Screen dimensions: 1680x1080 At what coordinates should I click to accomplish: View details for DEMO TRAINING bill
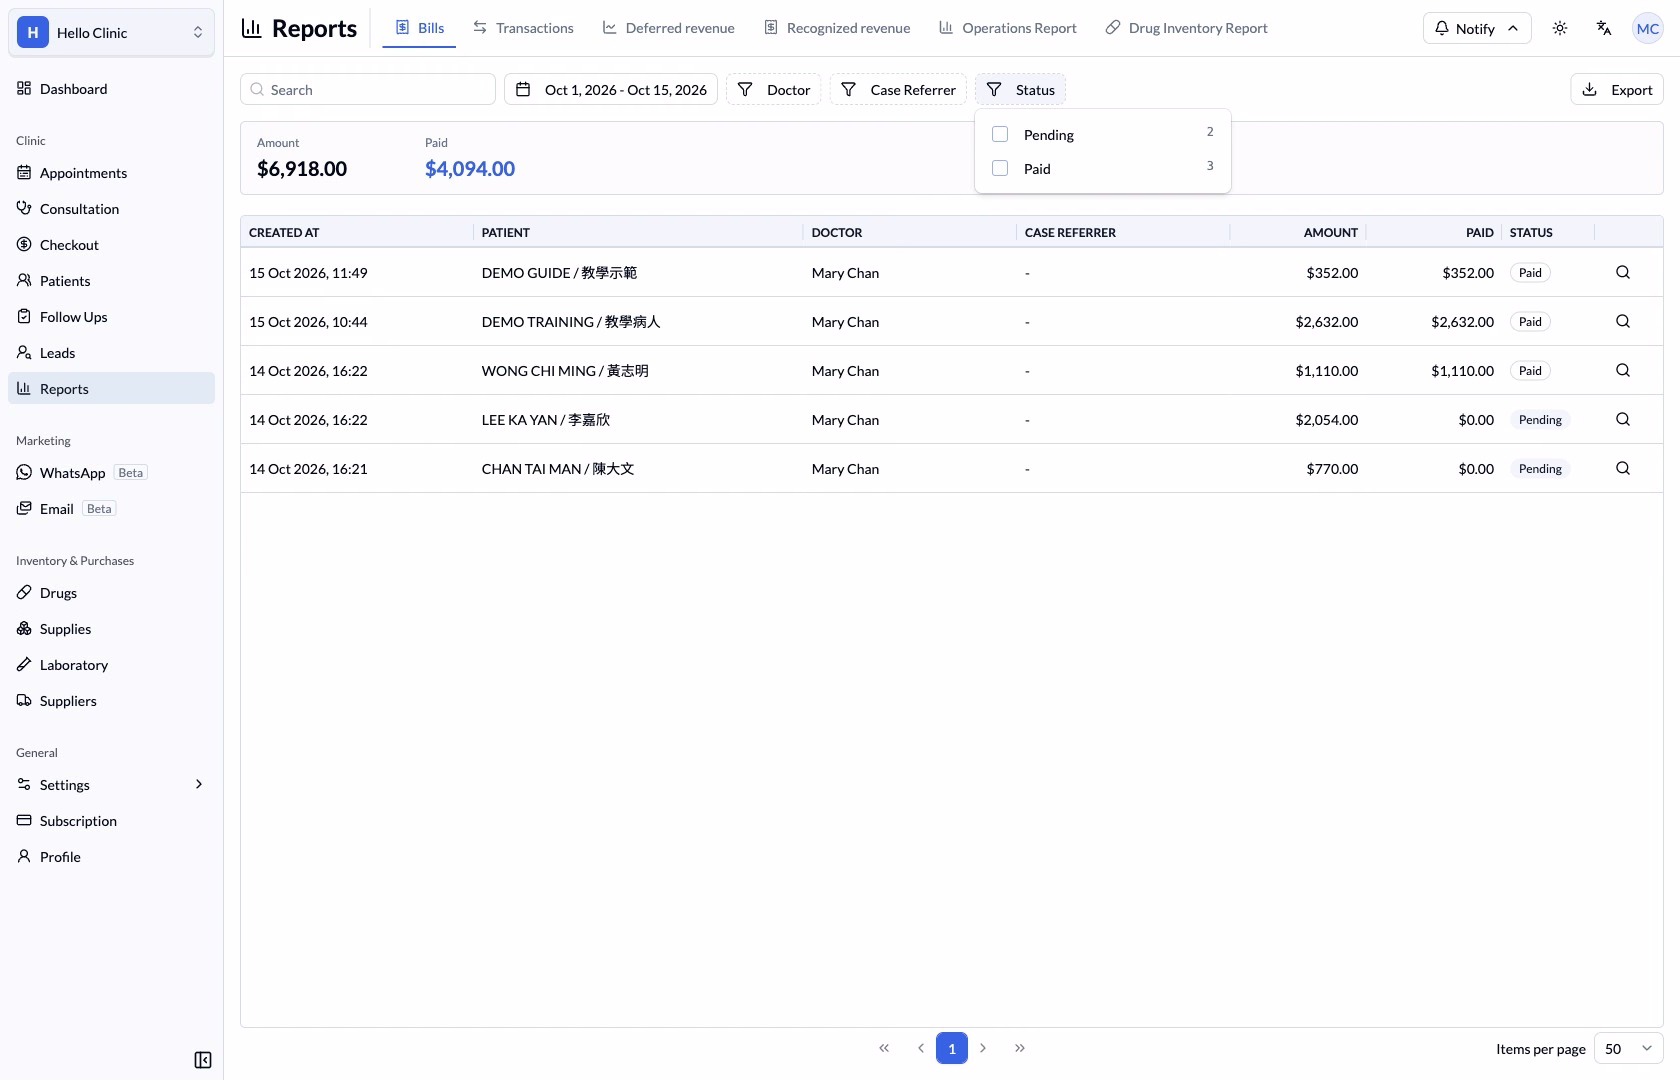click(x=1623, y=321)
